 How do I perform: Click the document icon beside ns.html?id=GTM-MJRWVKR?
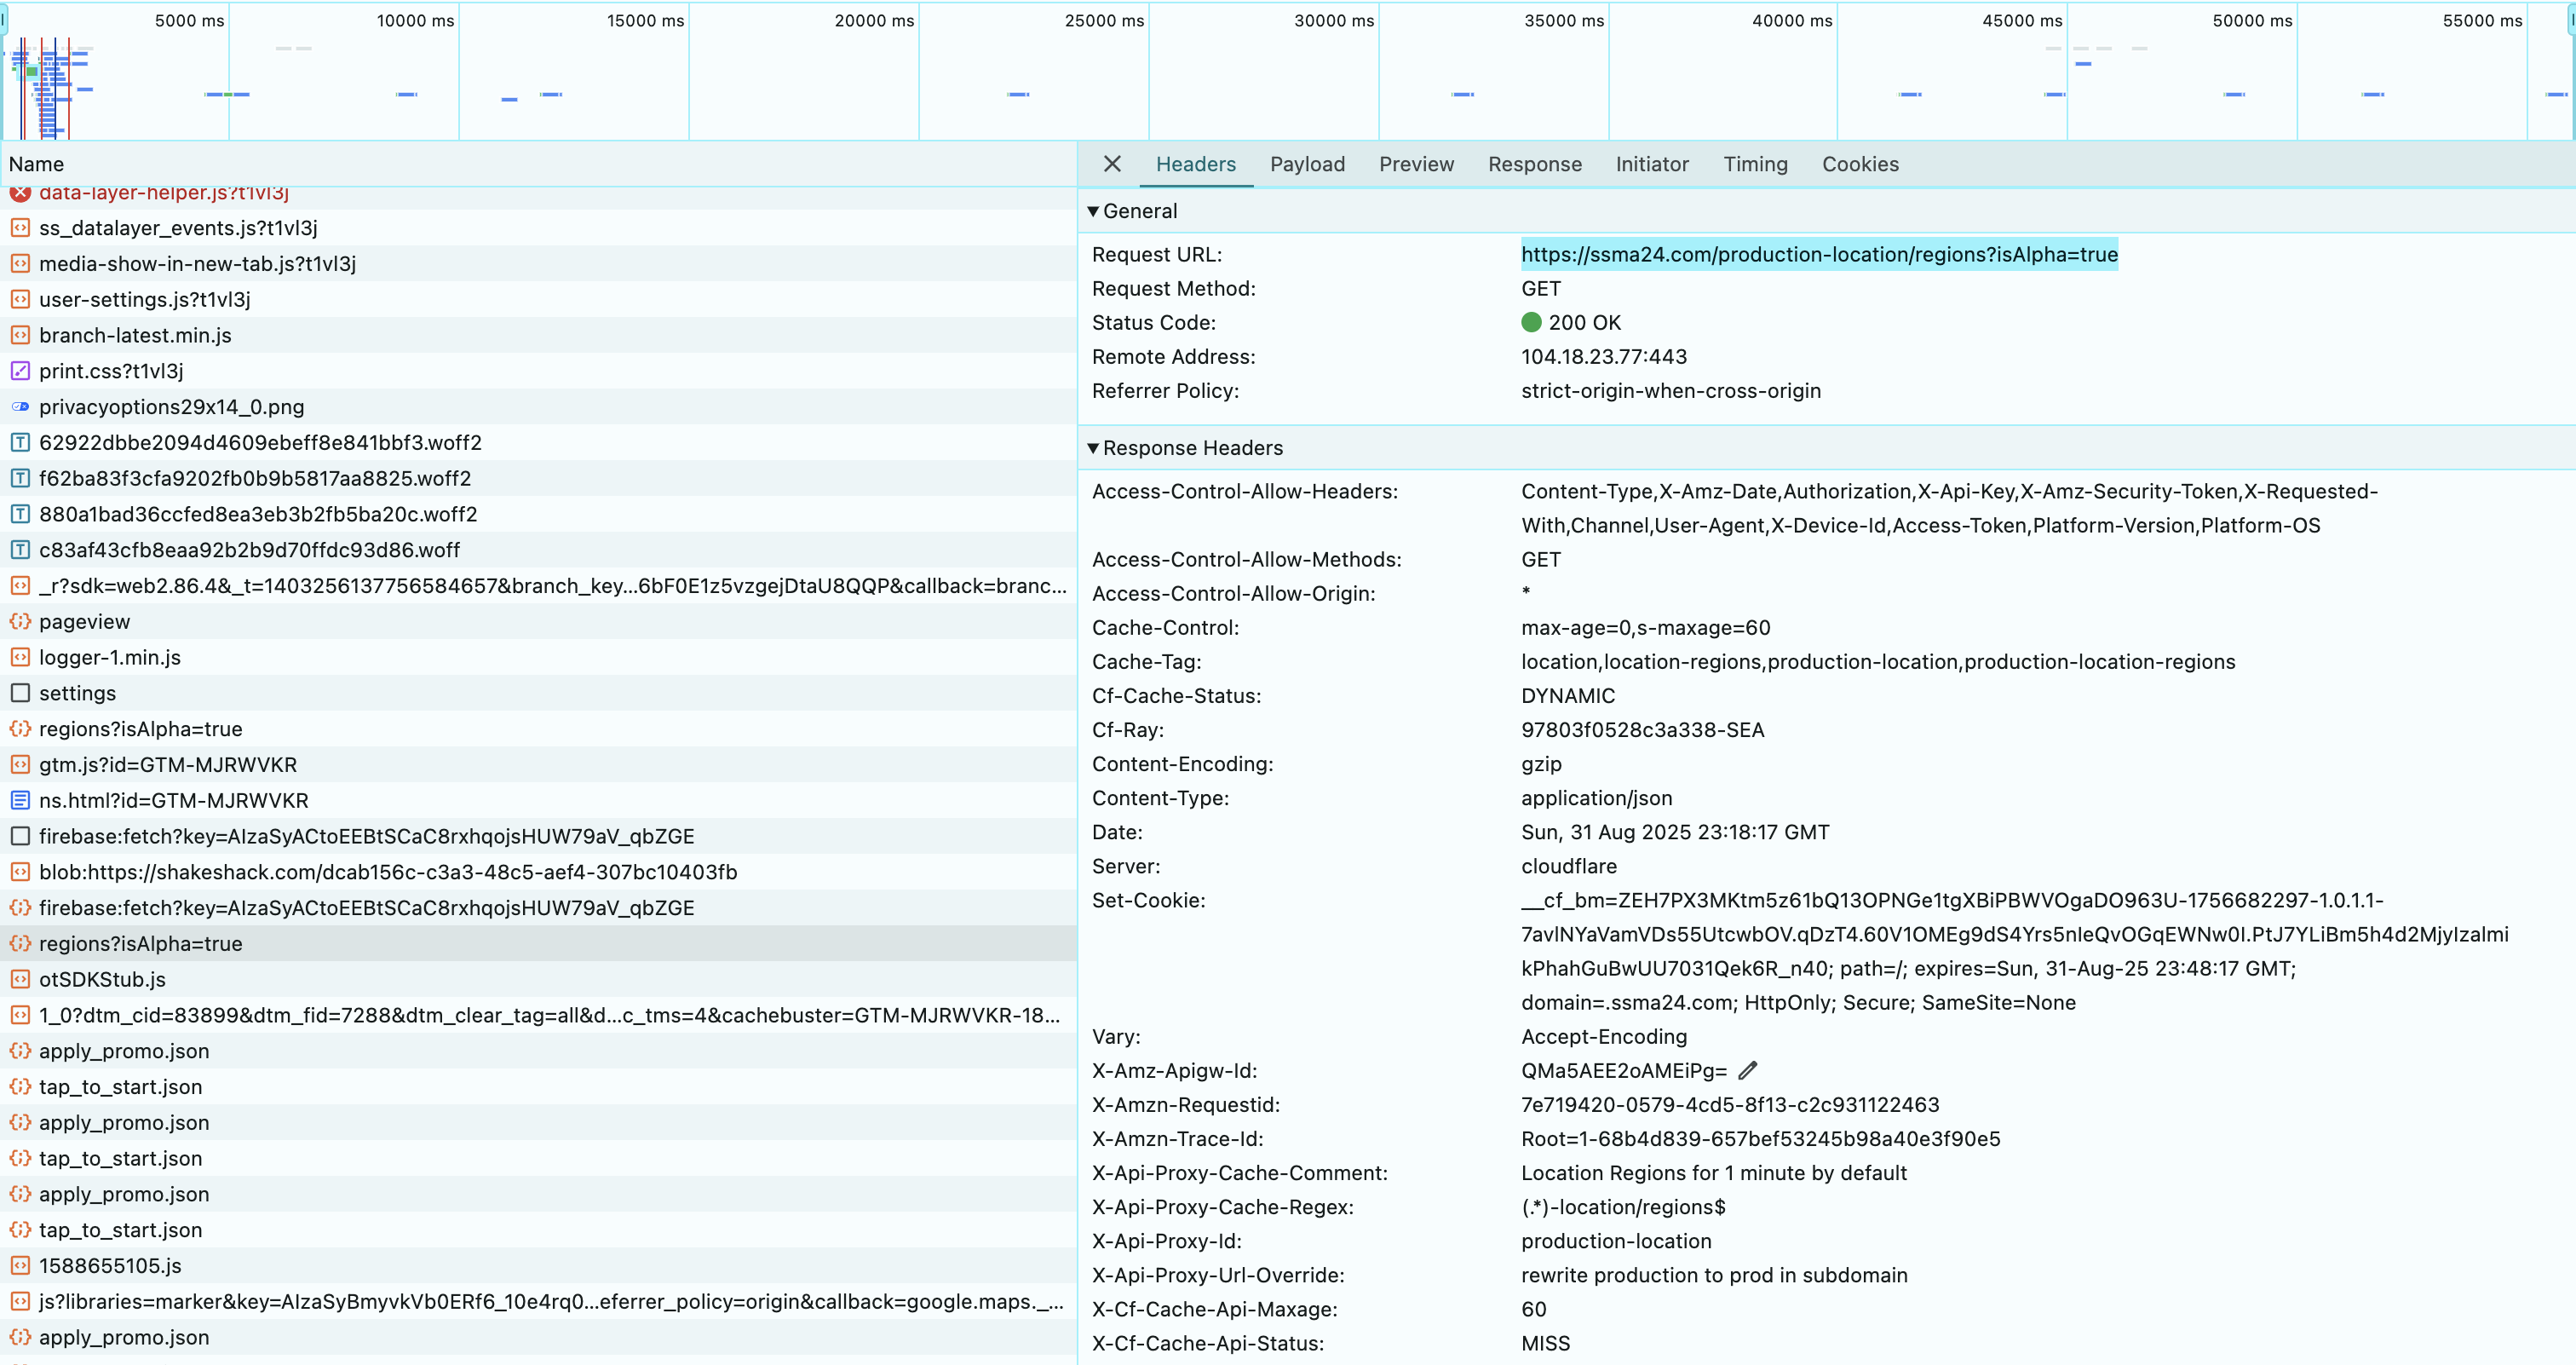click(x=20, y=800)
